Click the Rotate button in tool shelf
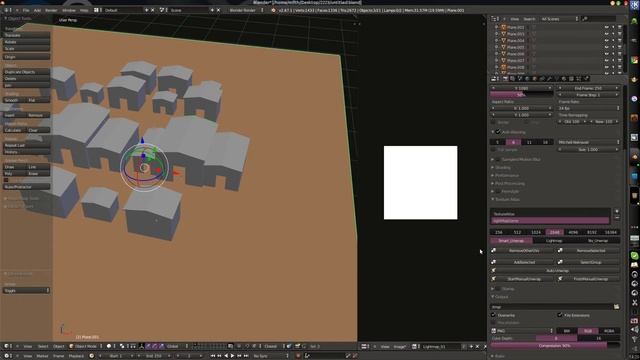This screenshot has width=640, height=360. point(27,42)
